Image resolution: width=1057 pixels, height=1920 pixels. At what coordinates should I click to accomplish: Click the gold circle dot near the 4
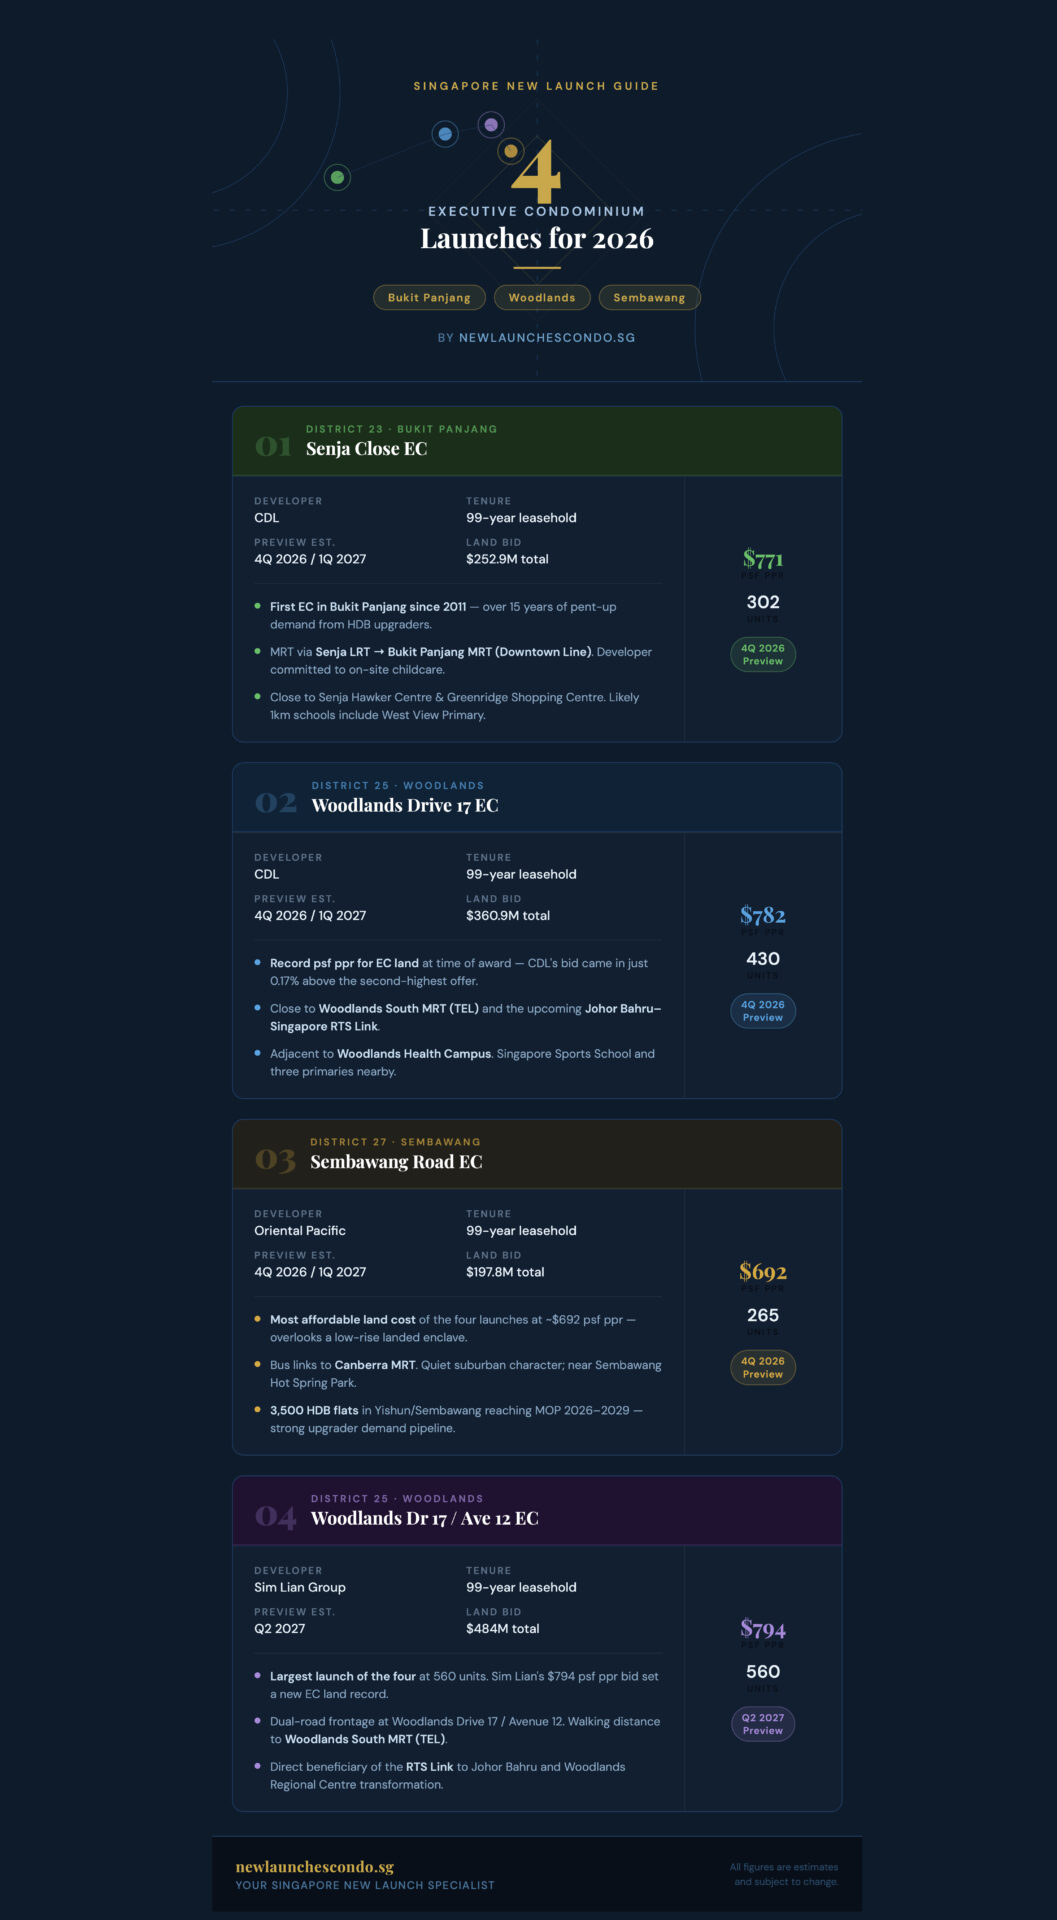pyautogui.click(x=511, y=151)
